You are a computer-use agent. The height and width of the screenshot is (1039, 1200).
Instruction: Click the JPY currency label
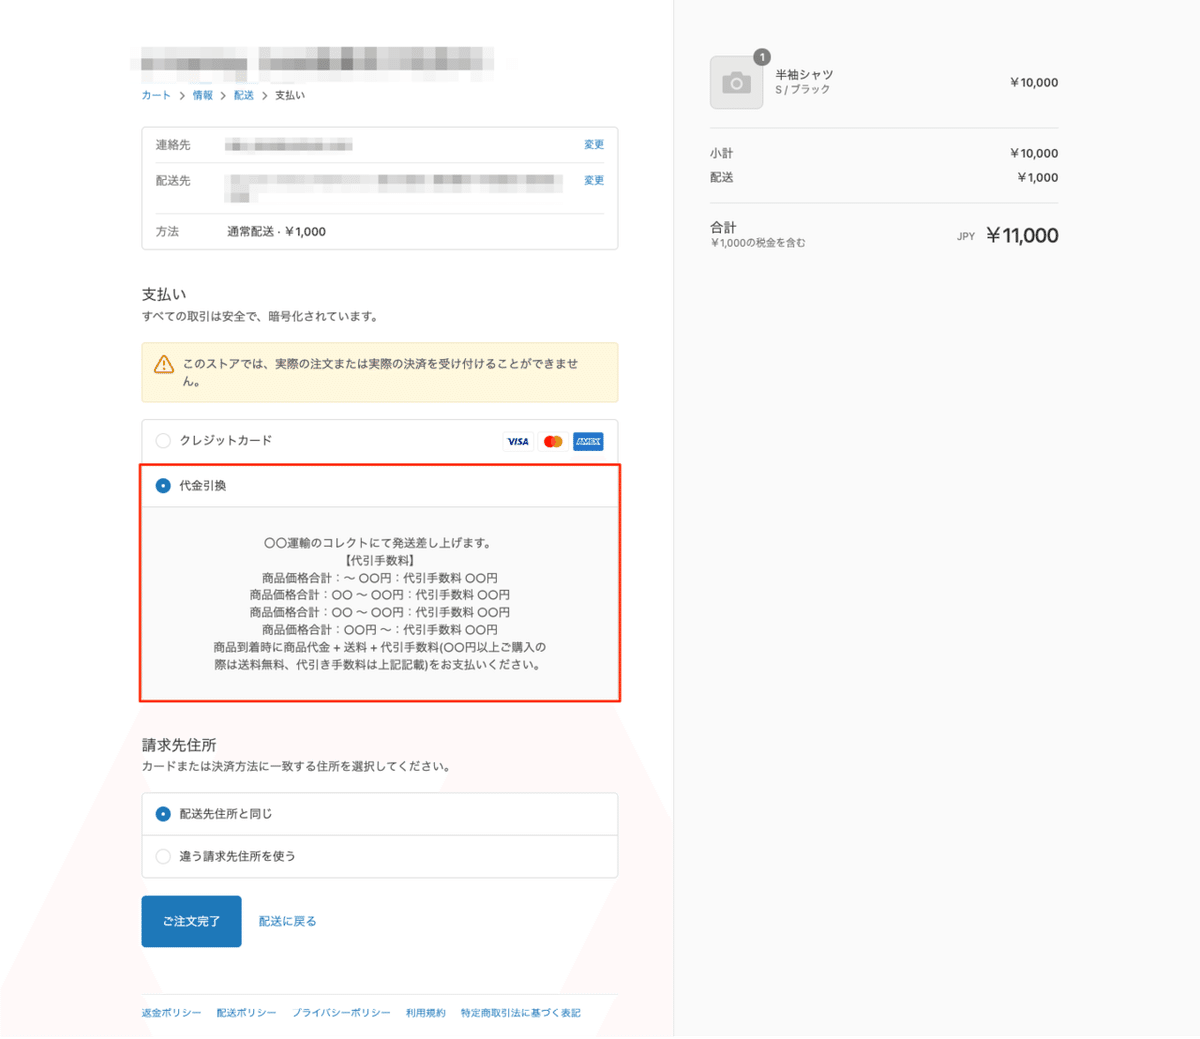[x=966, y=237]
